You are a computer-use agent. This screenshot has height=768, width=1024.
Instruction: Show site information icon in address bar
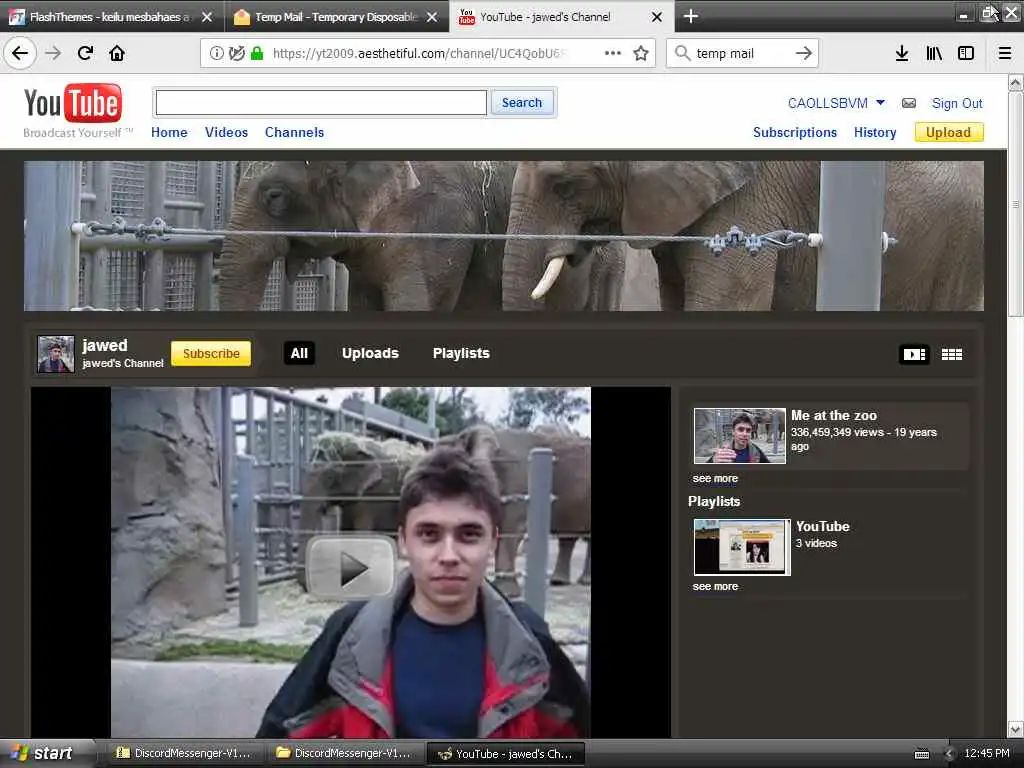click(x=216, y=53)
